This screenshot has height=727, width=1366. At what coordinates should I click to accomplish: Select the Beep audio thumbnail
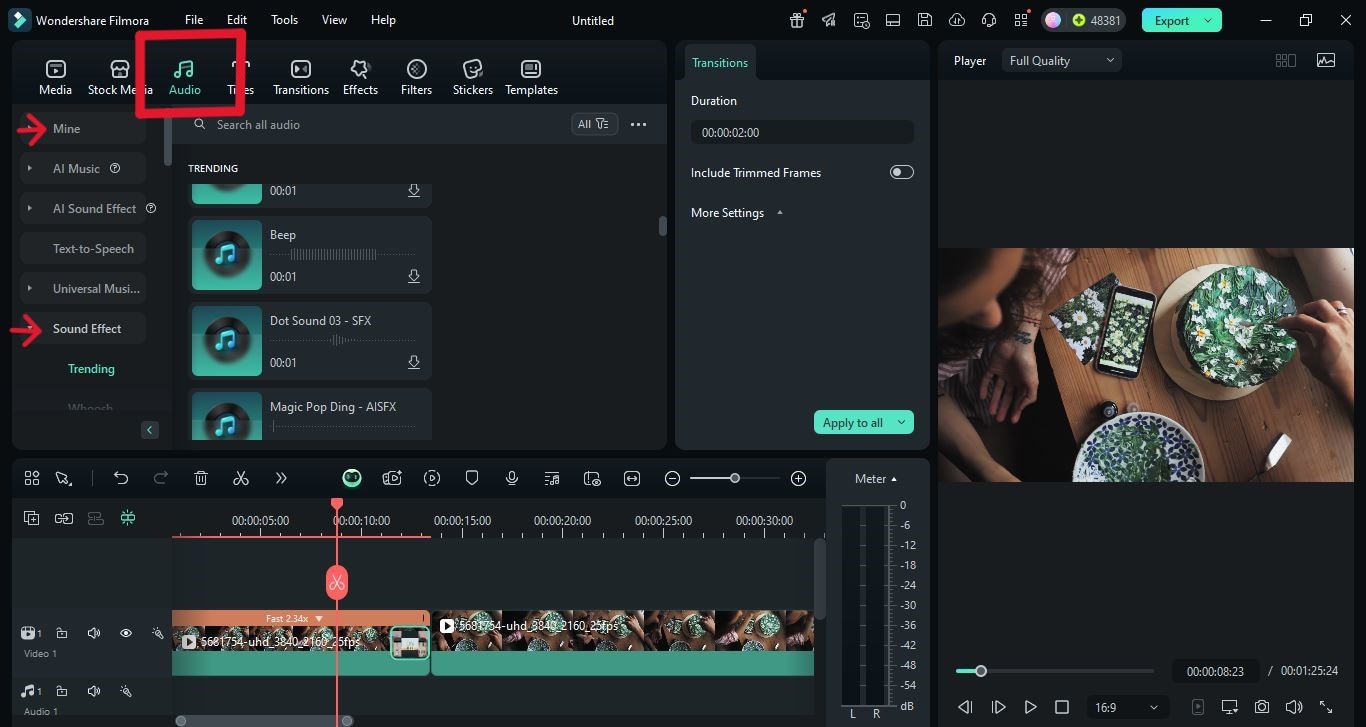pos(226,255)
